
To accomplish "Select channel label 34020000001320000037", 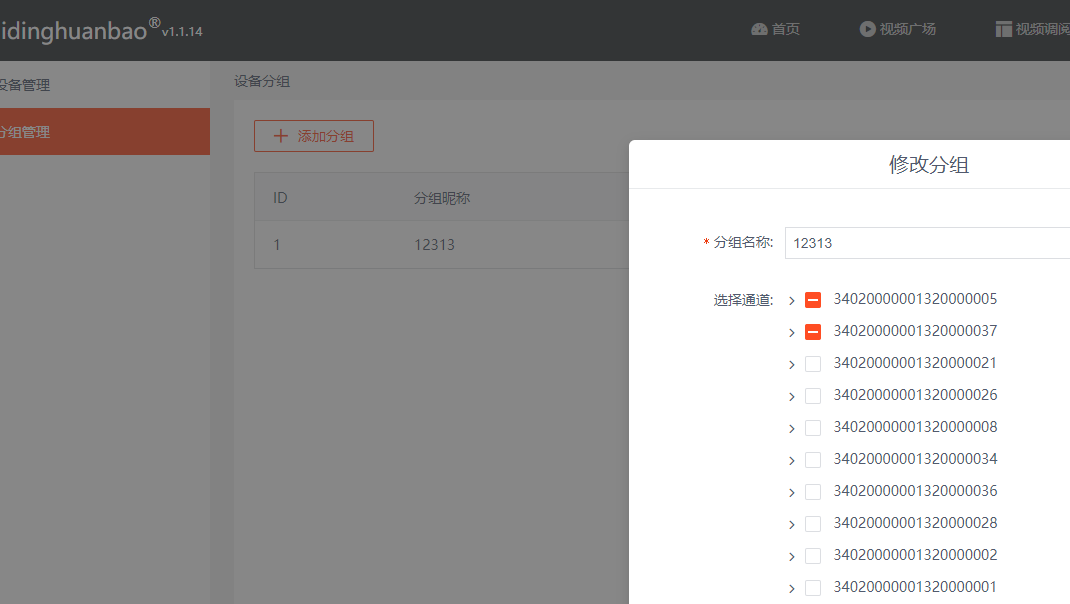I will 915,331.
